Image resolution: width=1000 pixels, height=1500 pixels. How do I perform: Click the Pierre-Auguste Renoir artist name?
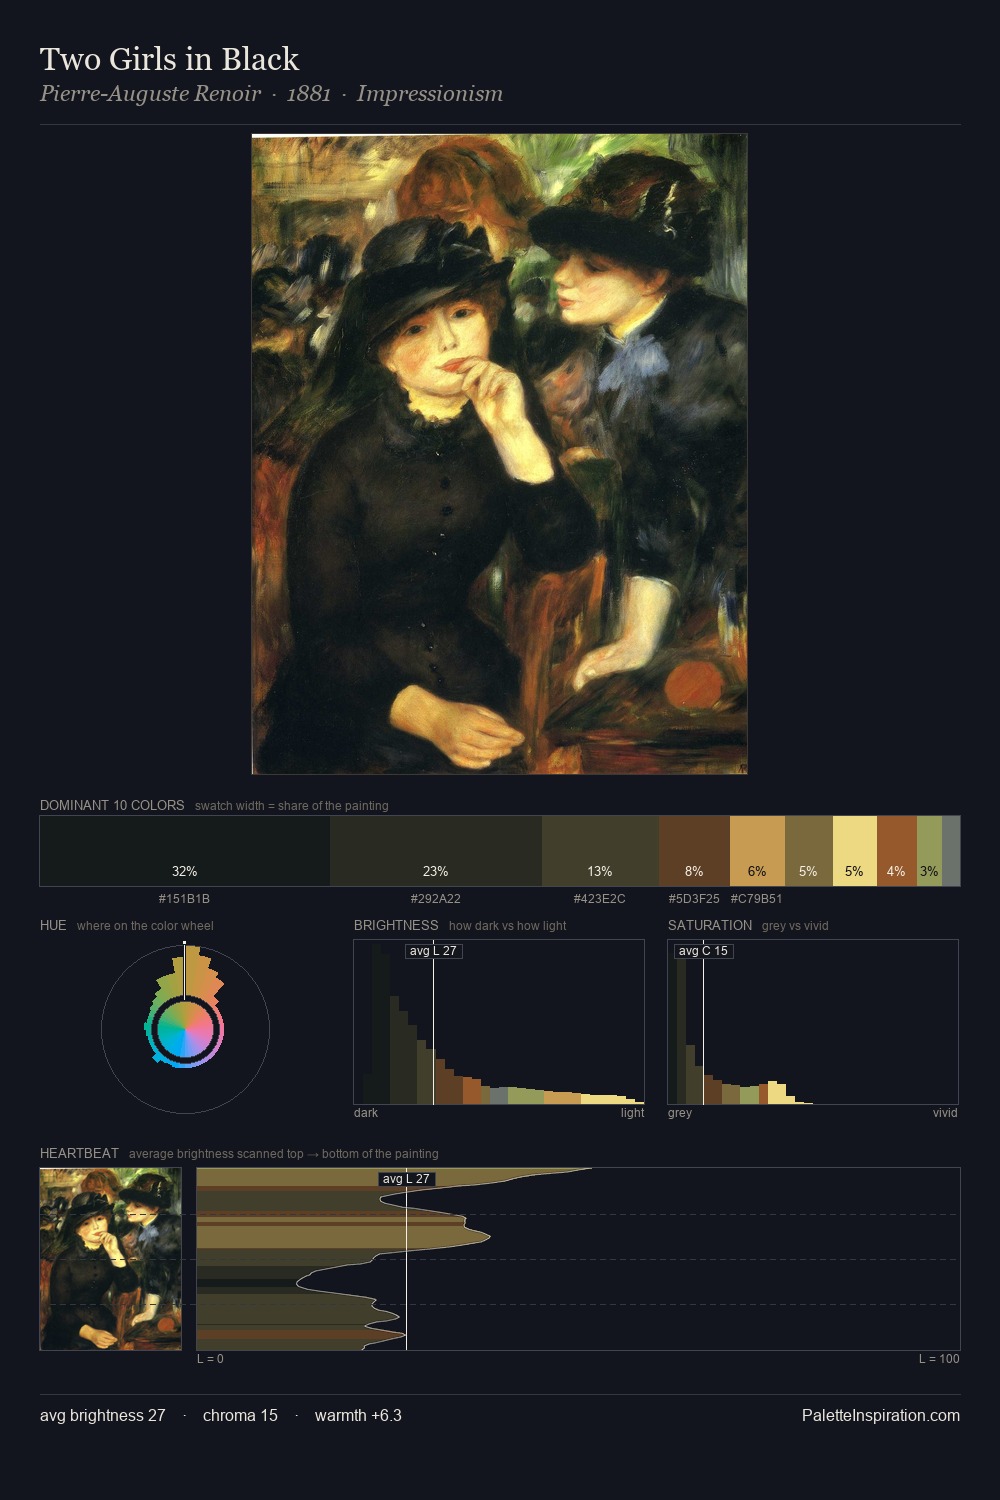150,94
